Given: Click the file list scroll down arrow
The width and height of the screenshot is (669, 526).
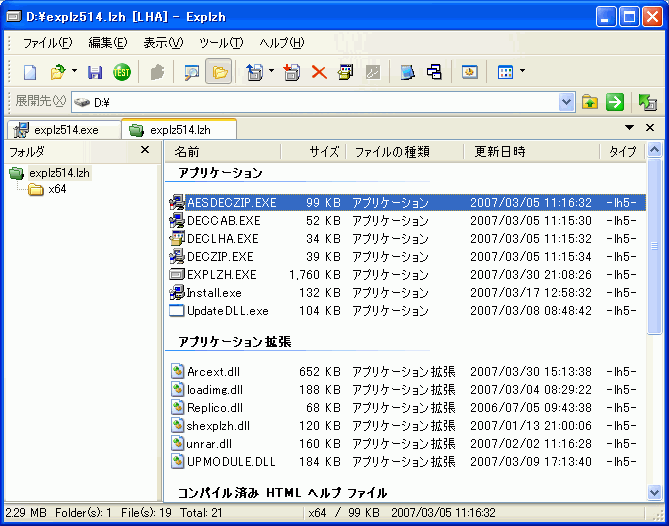Looking at the screenshot, I should click(x=654, y=492).
